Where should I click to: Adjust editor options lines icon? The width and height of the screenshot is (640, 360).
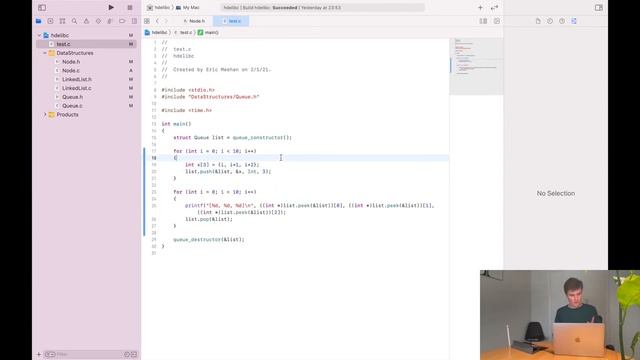(483, 21)
